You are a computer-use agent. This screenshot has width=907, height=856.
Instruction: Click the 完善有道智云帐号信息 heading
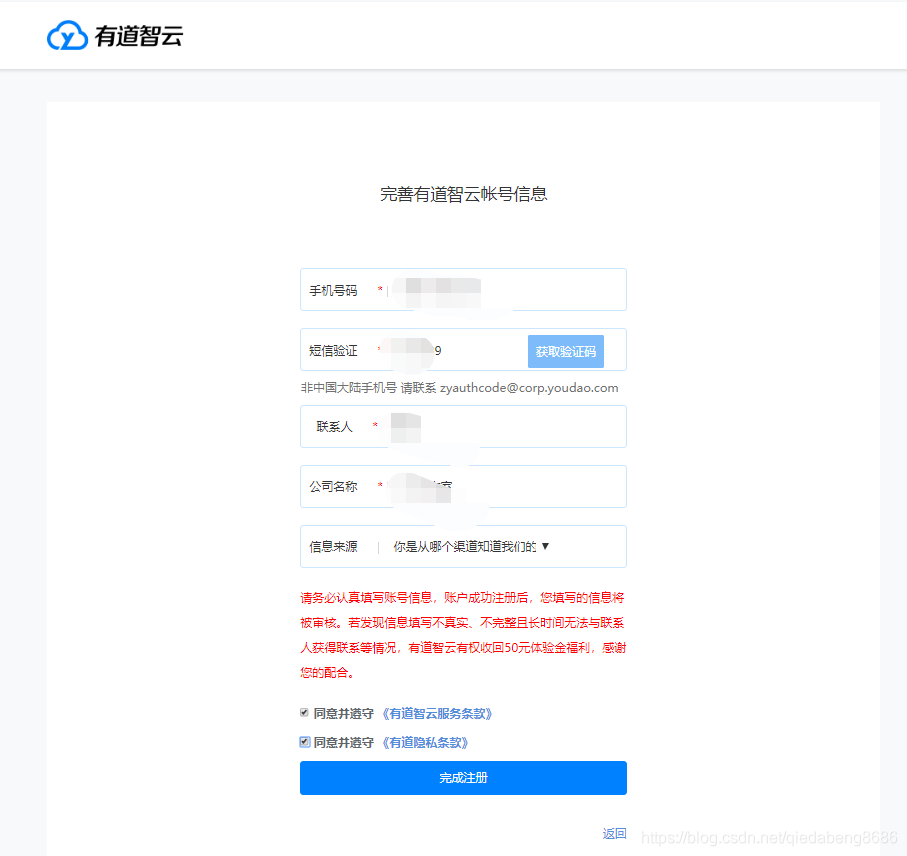click(x=463, y=194)
